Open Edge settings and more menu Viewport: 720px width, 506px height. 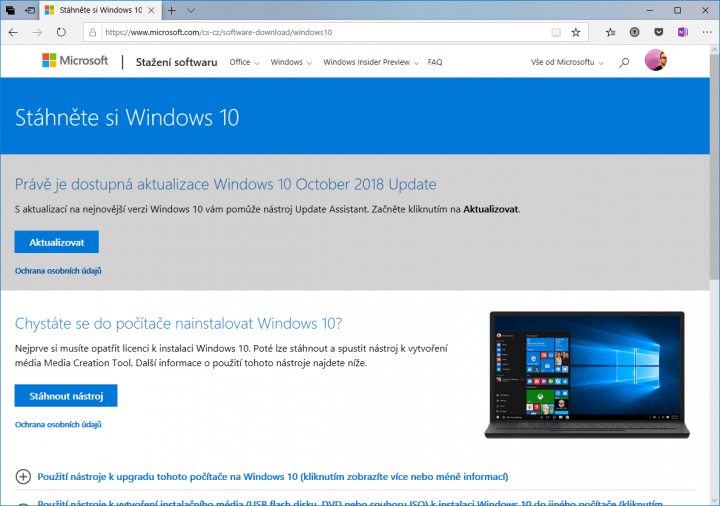pyautogui.click(x=707, y=32)
